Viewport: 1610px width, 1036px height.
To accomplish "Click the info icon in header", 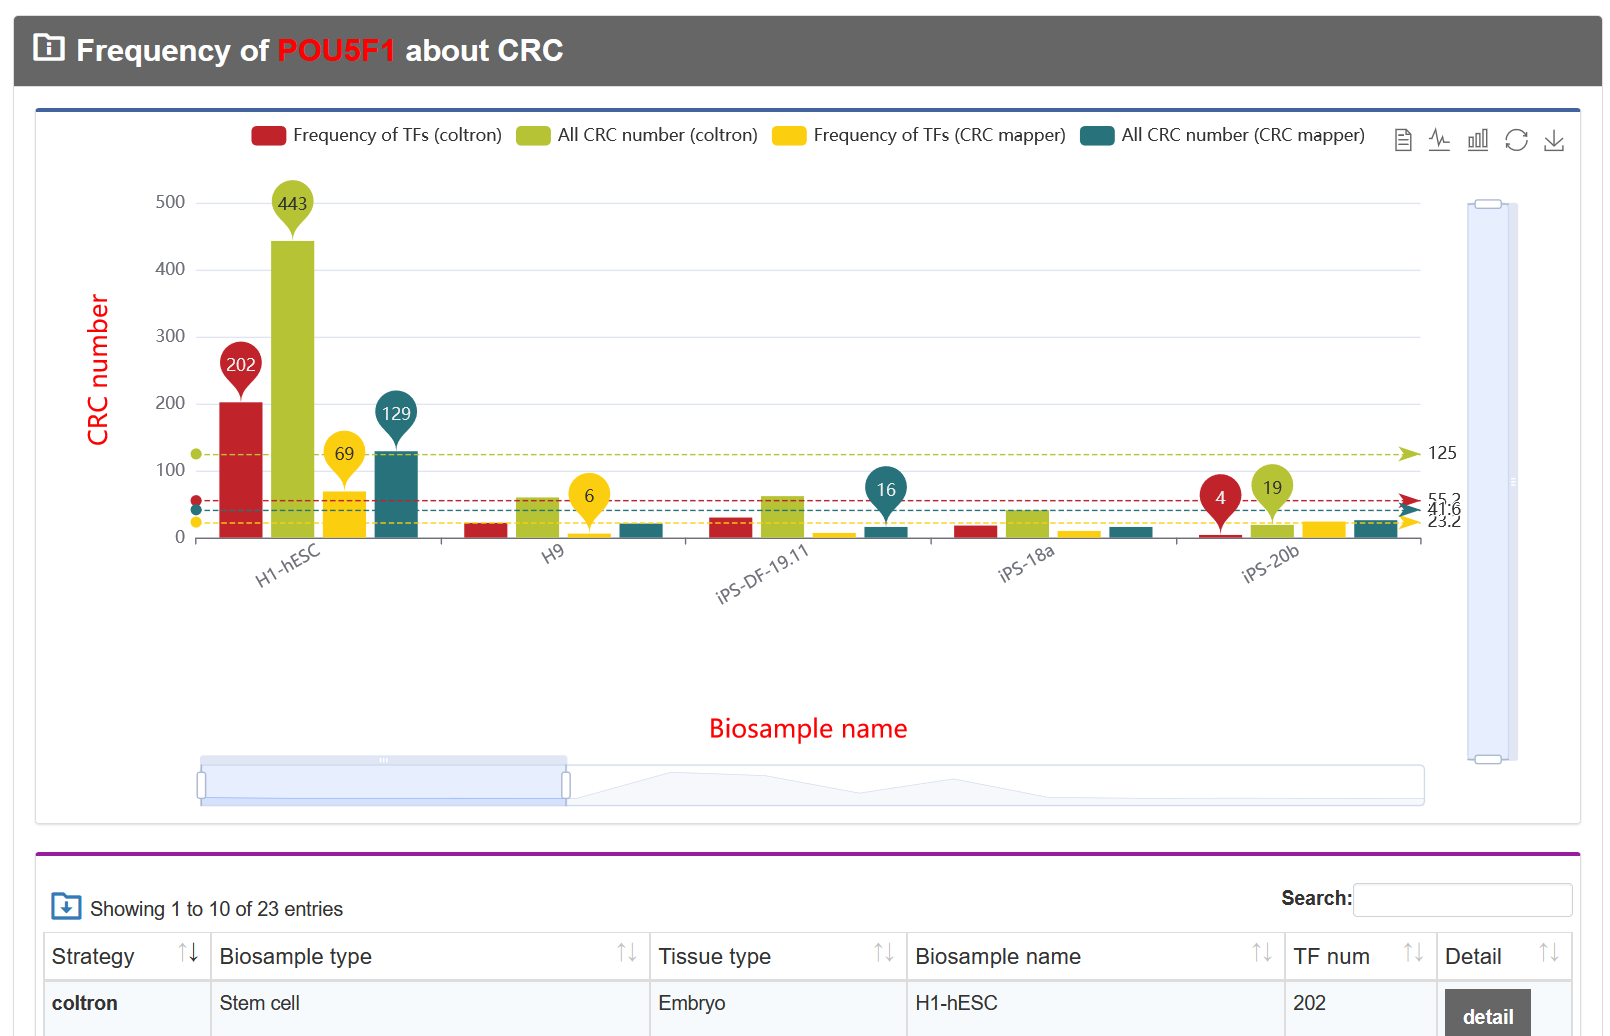I will click(49, 47).
